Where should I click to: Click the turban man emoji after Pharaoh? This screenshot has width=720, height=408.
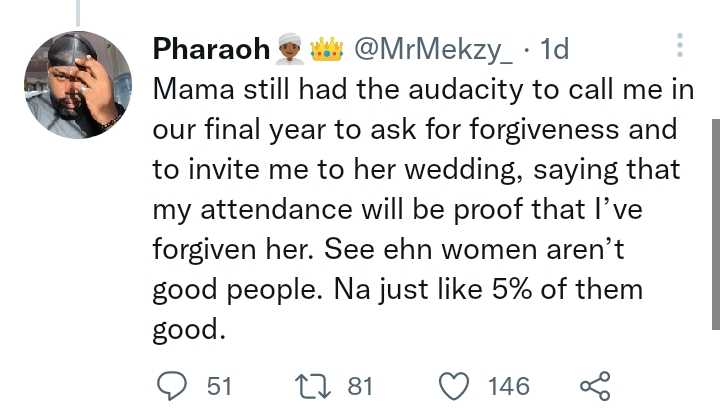coord(291,48)
